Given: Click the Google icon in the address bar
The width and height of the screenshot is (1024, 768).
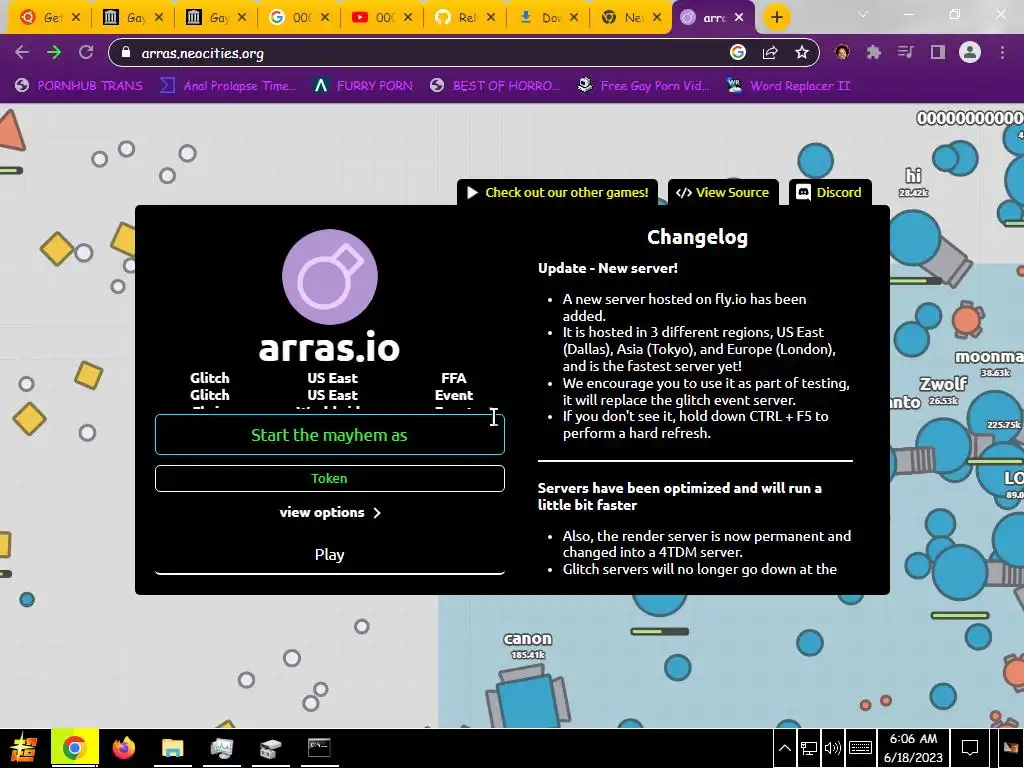Looking at the screenshot, I should point(738,52).
